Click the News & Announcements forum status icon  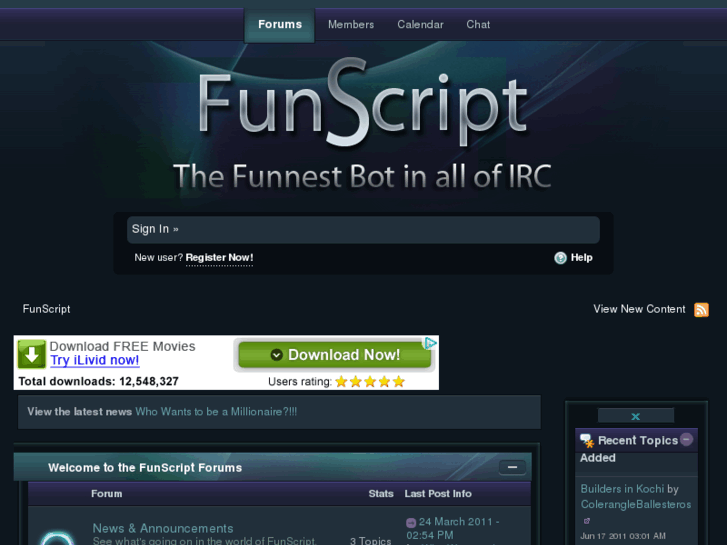pos(57,538)
